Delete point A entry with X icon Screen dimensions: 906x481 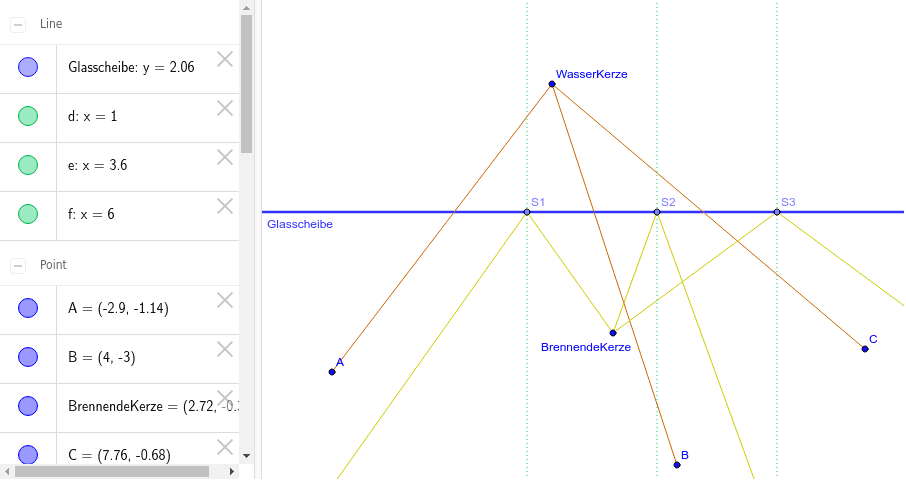click(x=225, y=300)
